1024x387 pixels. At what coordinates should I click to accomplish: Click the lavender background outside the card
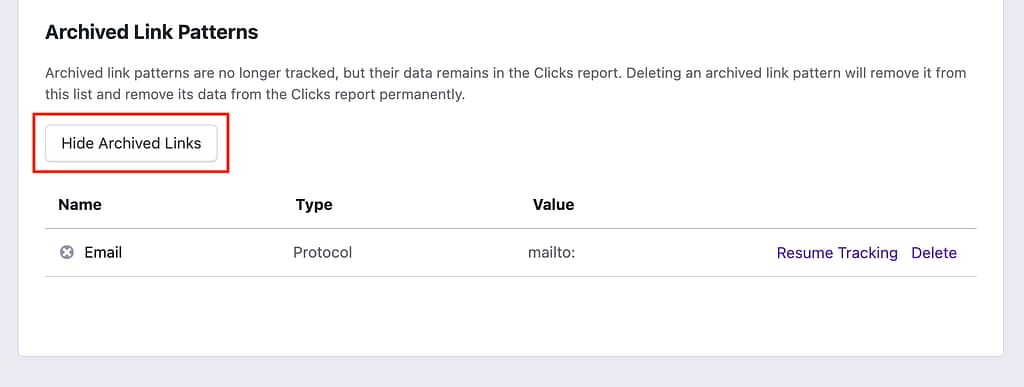512,373
